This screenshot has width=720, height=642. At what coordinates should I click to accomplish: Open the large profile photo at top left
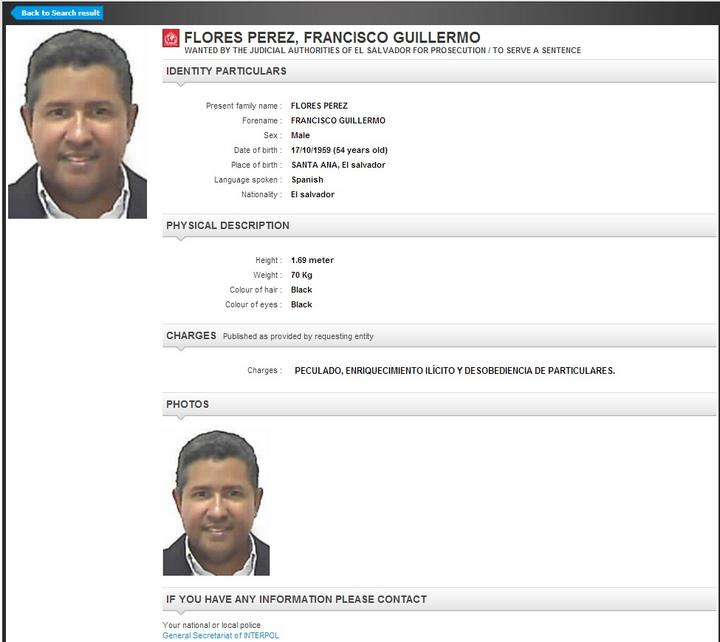[x=77, y=124]
